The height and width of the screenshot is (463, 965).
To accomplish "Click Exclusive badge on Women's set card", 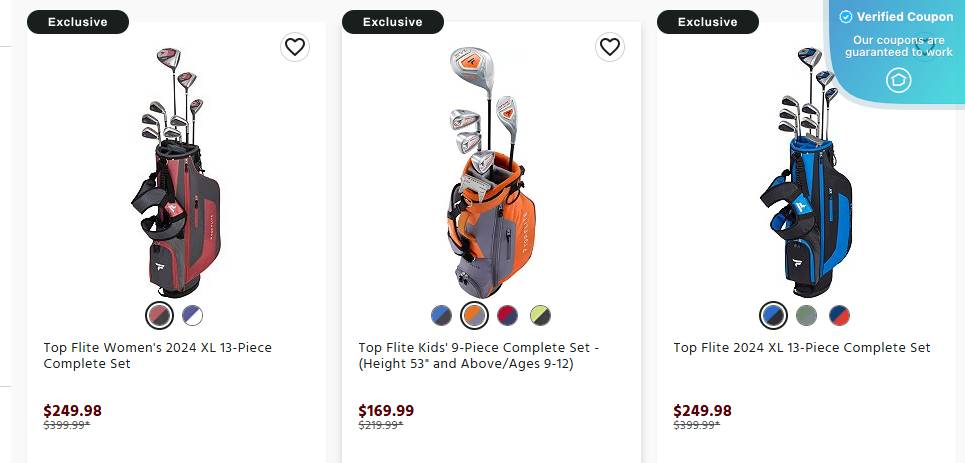I will tap(77, 22).
